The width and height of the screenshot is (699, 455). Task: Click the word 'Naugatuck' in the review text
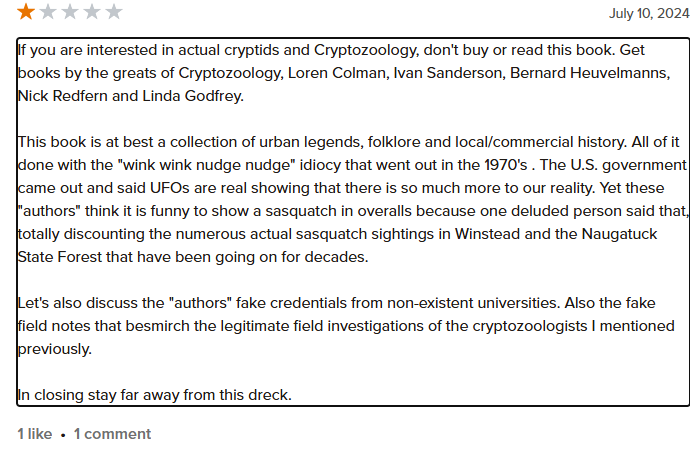(619, 234)
